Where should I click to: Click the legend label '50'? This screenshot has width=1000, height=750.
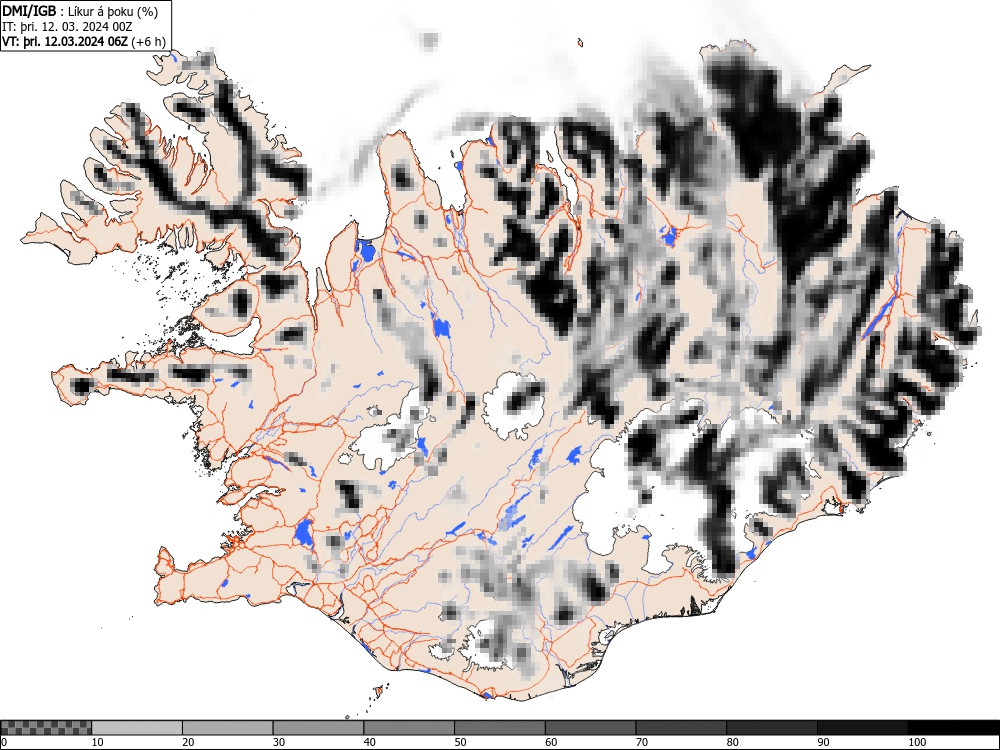[460, 742]
